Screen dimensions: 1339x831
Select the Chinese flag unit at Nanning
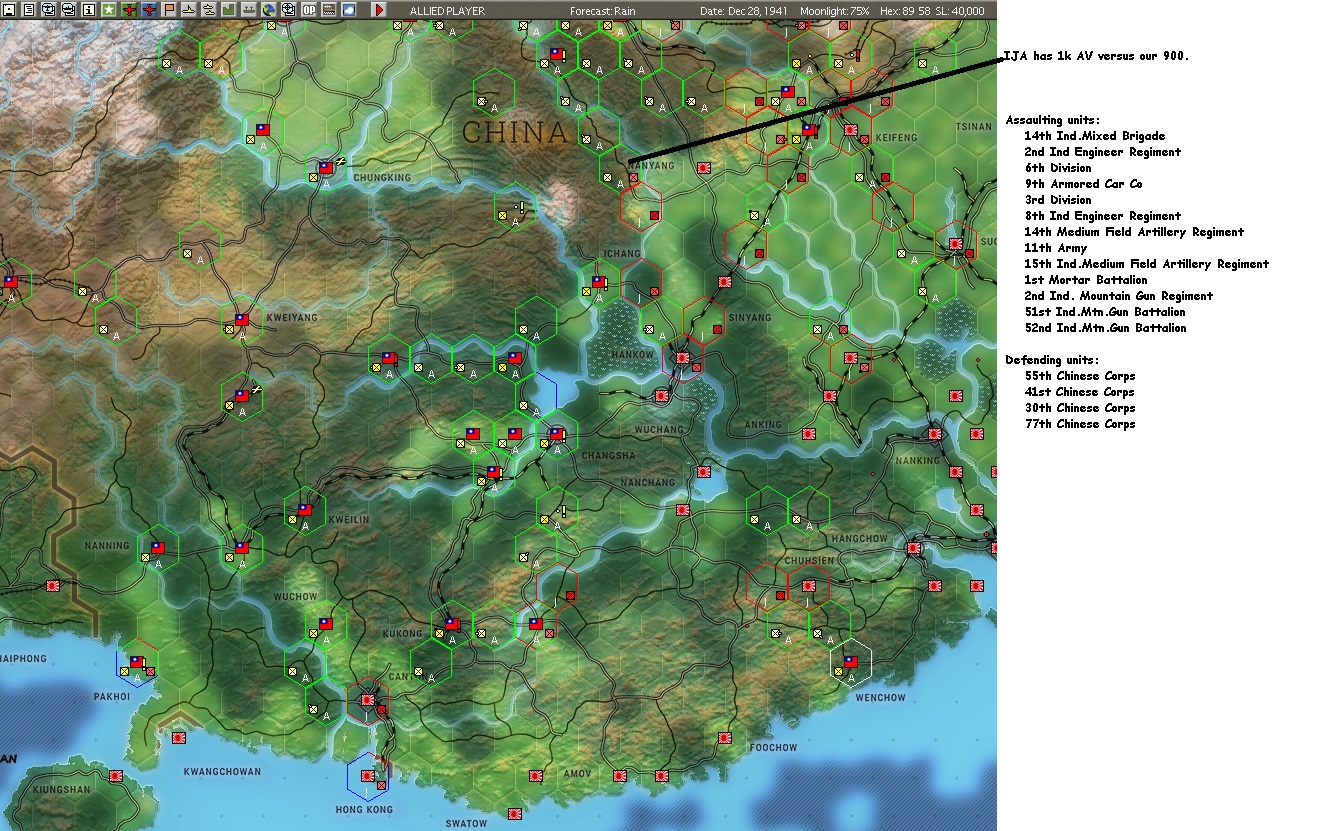pos(157,548)
